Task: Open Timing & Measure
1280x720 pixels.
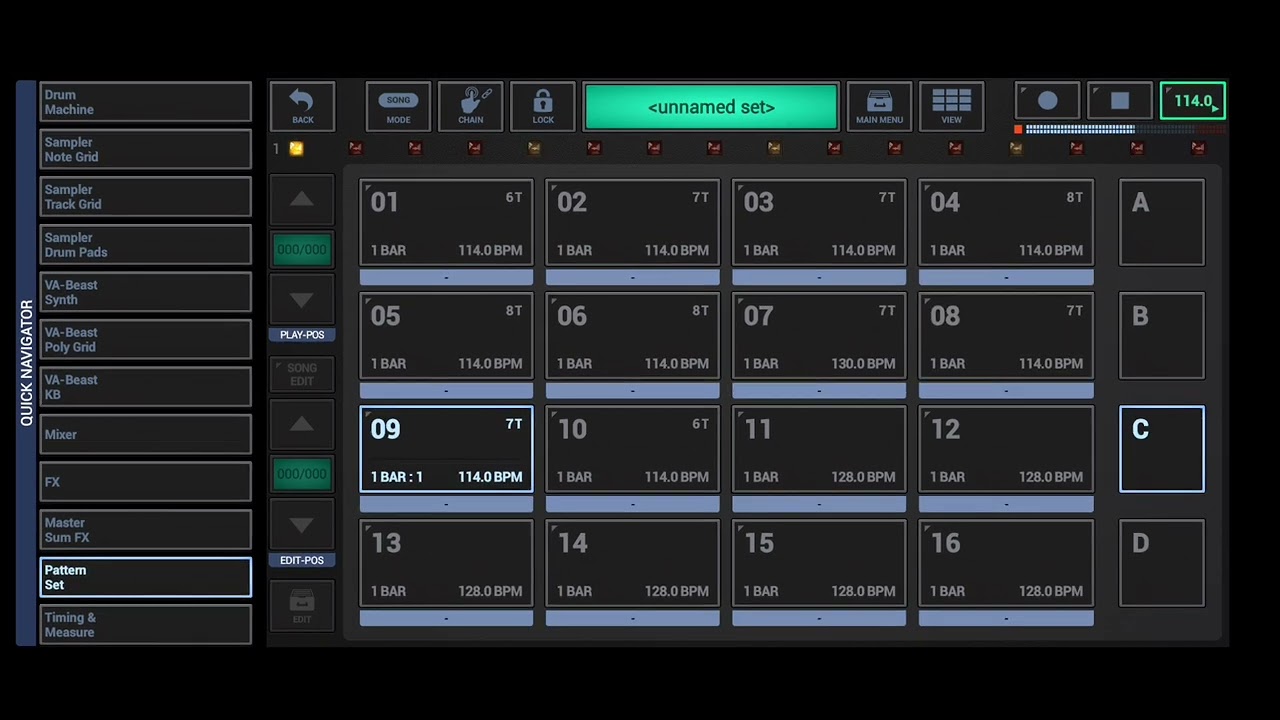Action: coord(146,625)
